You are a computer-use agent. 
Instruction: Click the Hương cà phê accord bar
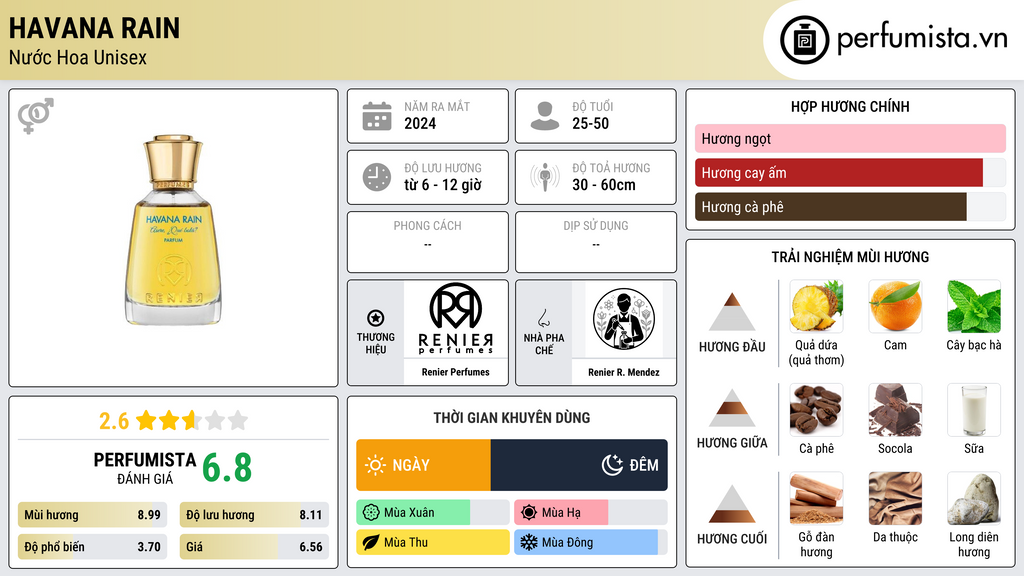click(x=850, y=206)
